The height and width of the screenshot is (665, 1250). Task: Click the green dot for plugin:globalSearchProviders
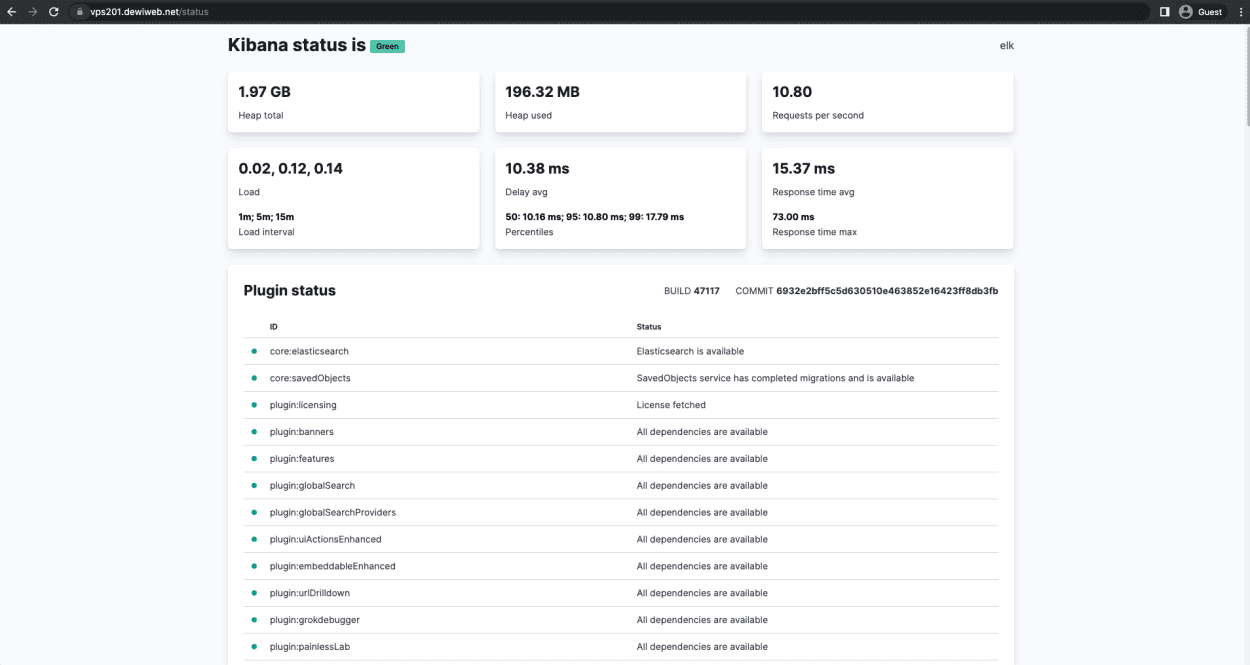[254, 513]
